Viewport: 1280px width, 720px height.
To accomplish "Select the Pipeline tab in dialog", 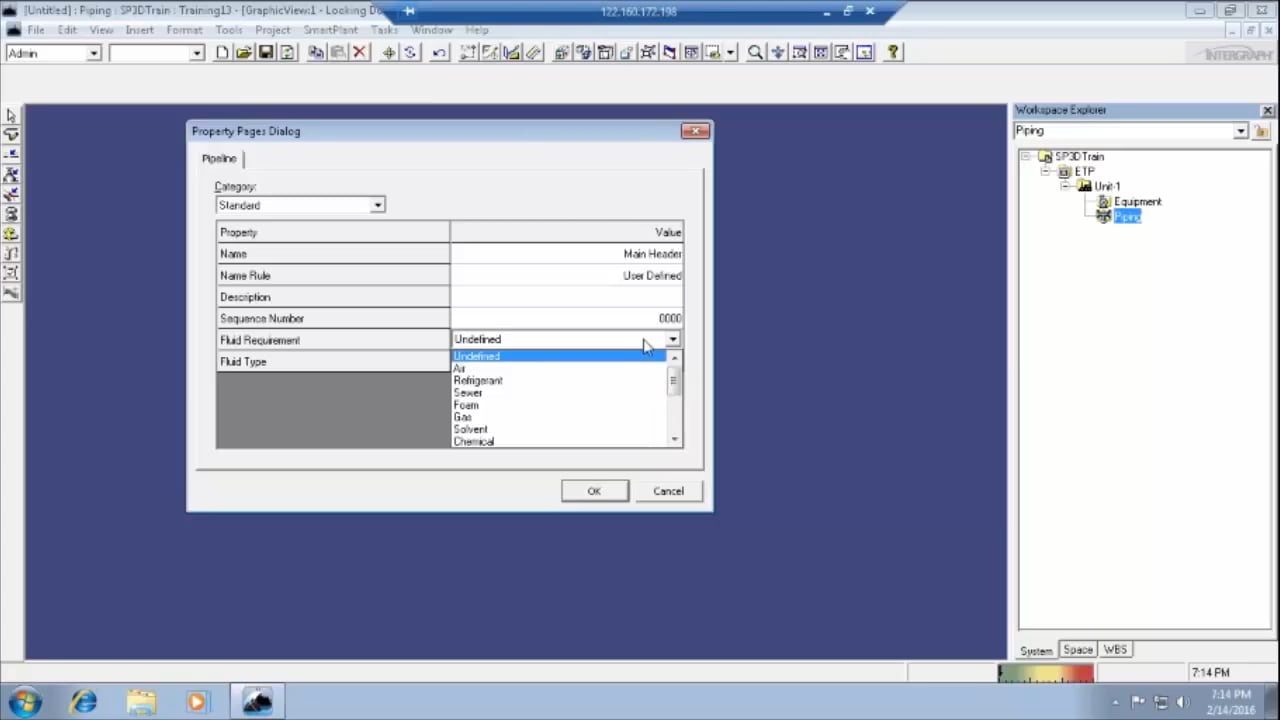I will tap(219, 158).
